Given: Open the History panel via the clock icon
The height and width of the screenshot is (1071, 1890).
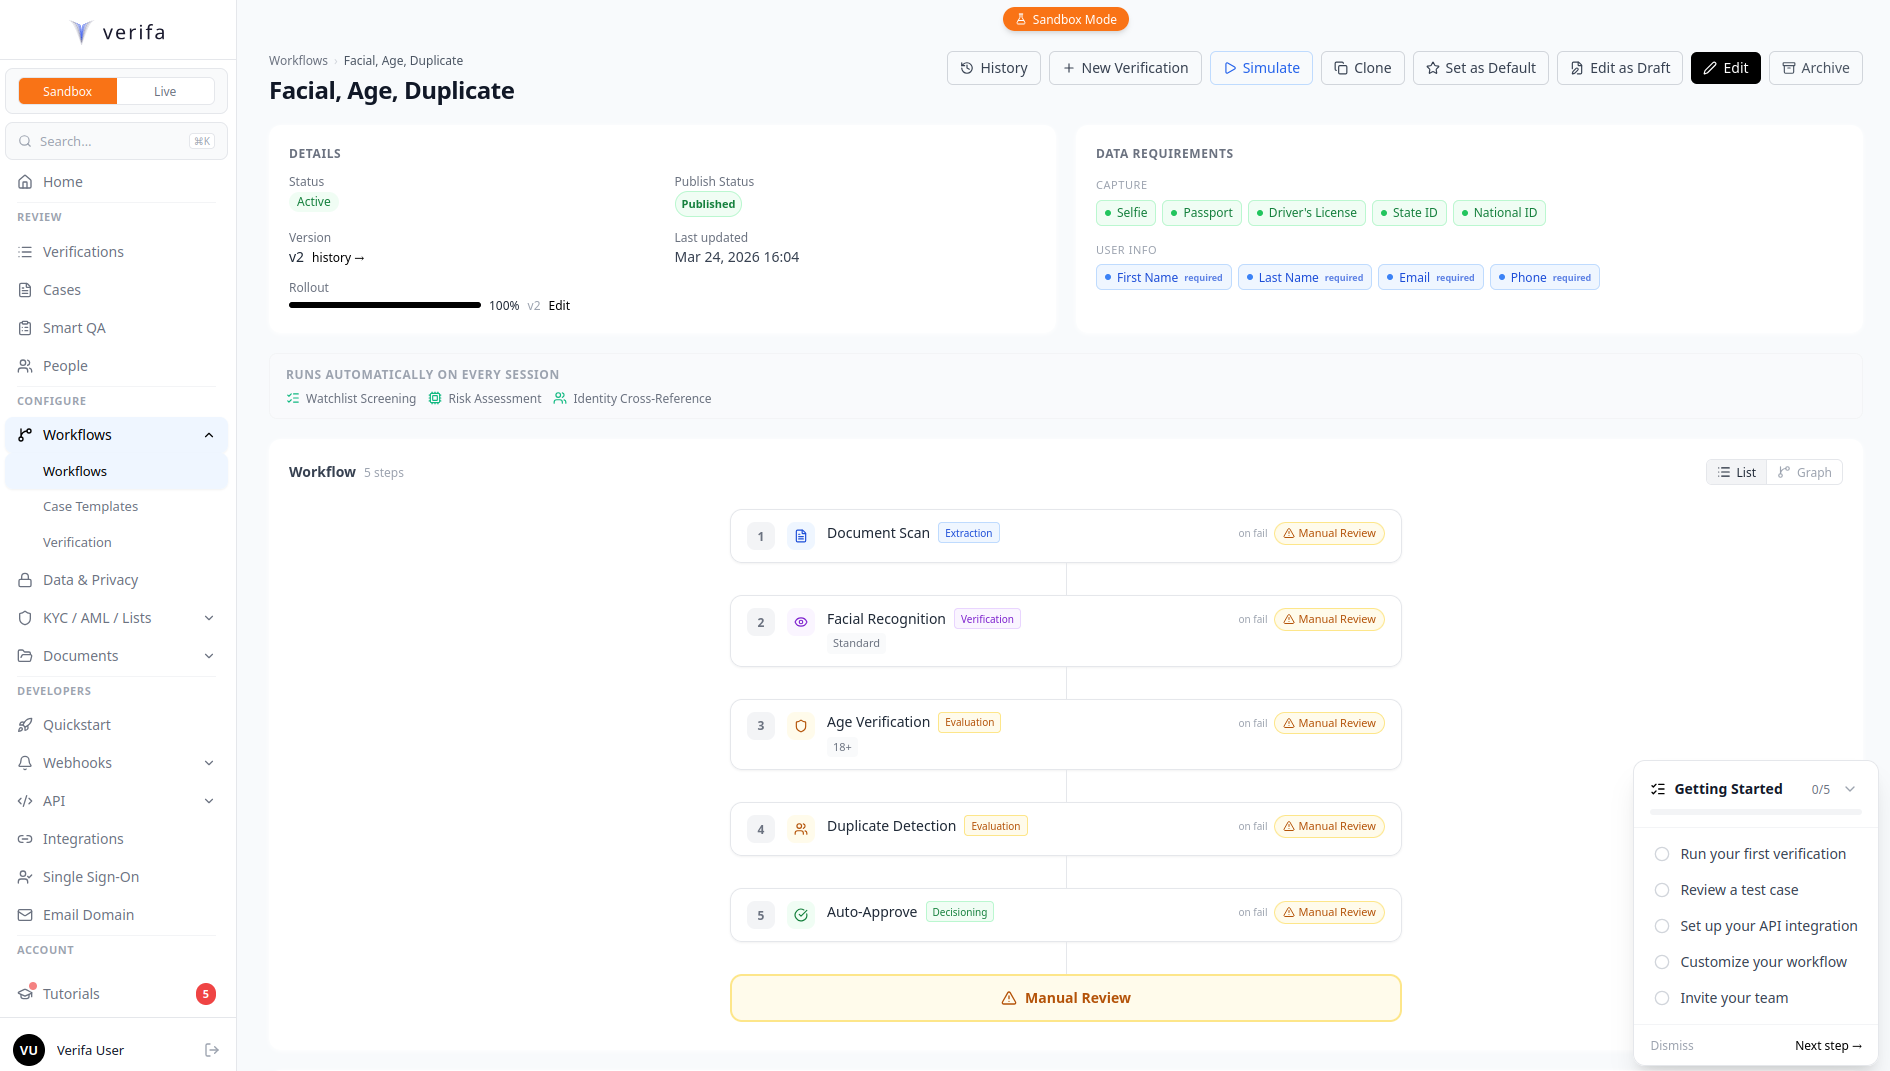Looking at the screenshot, I should click(x=967, y=68).
